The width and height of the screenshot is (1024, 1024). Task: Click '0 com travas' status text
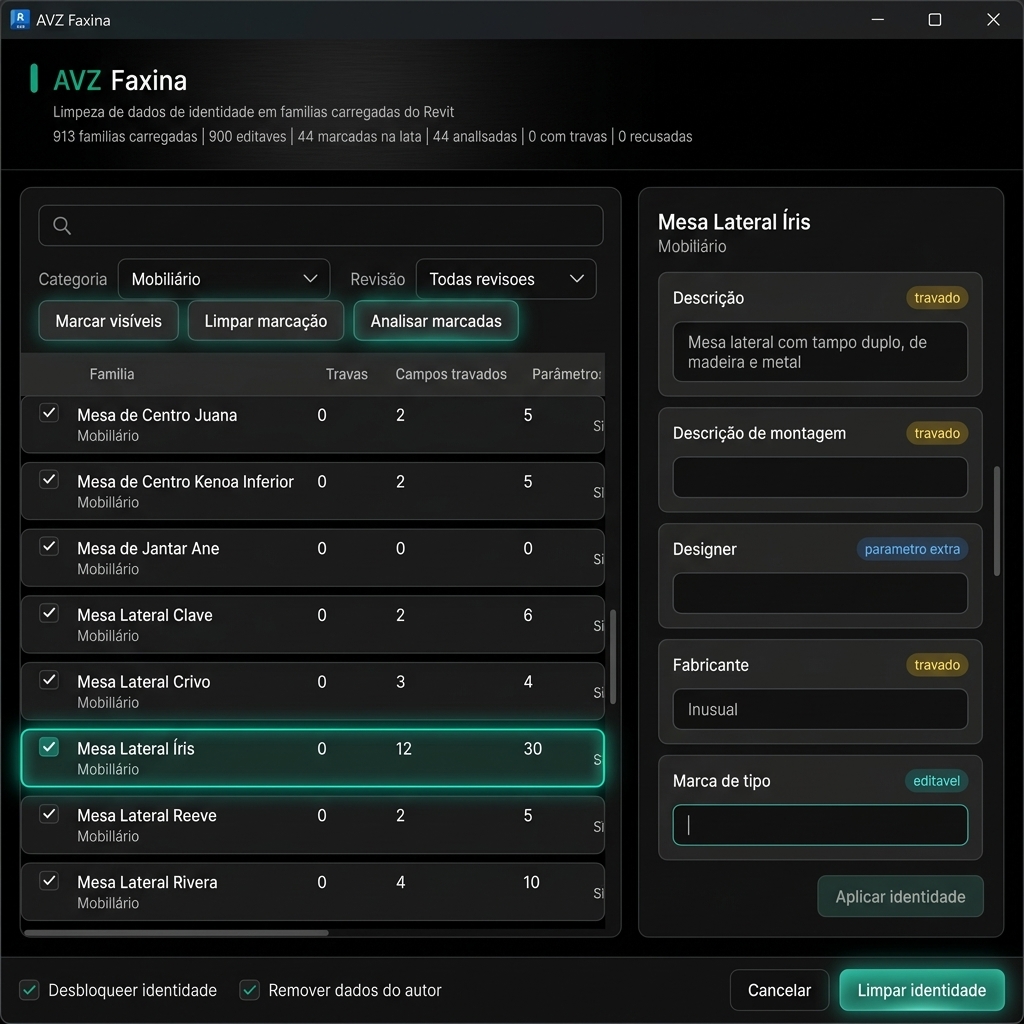point(568,136)
